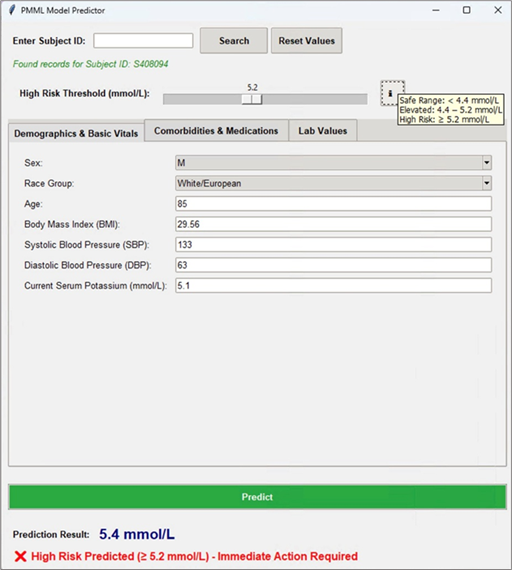Viewport: 512px width, 570px height.
Task: Click the green Predict button
Action: (x=257, y=497)
